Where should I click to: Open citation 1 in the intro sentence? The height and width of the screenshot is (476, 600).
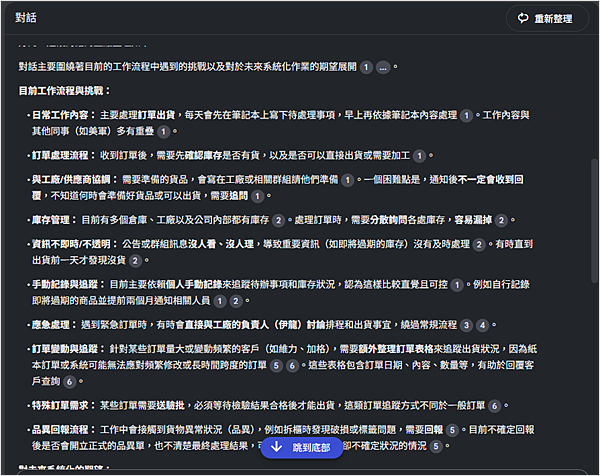[x=366, y=67]
